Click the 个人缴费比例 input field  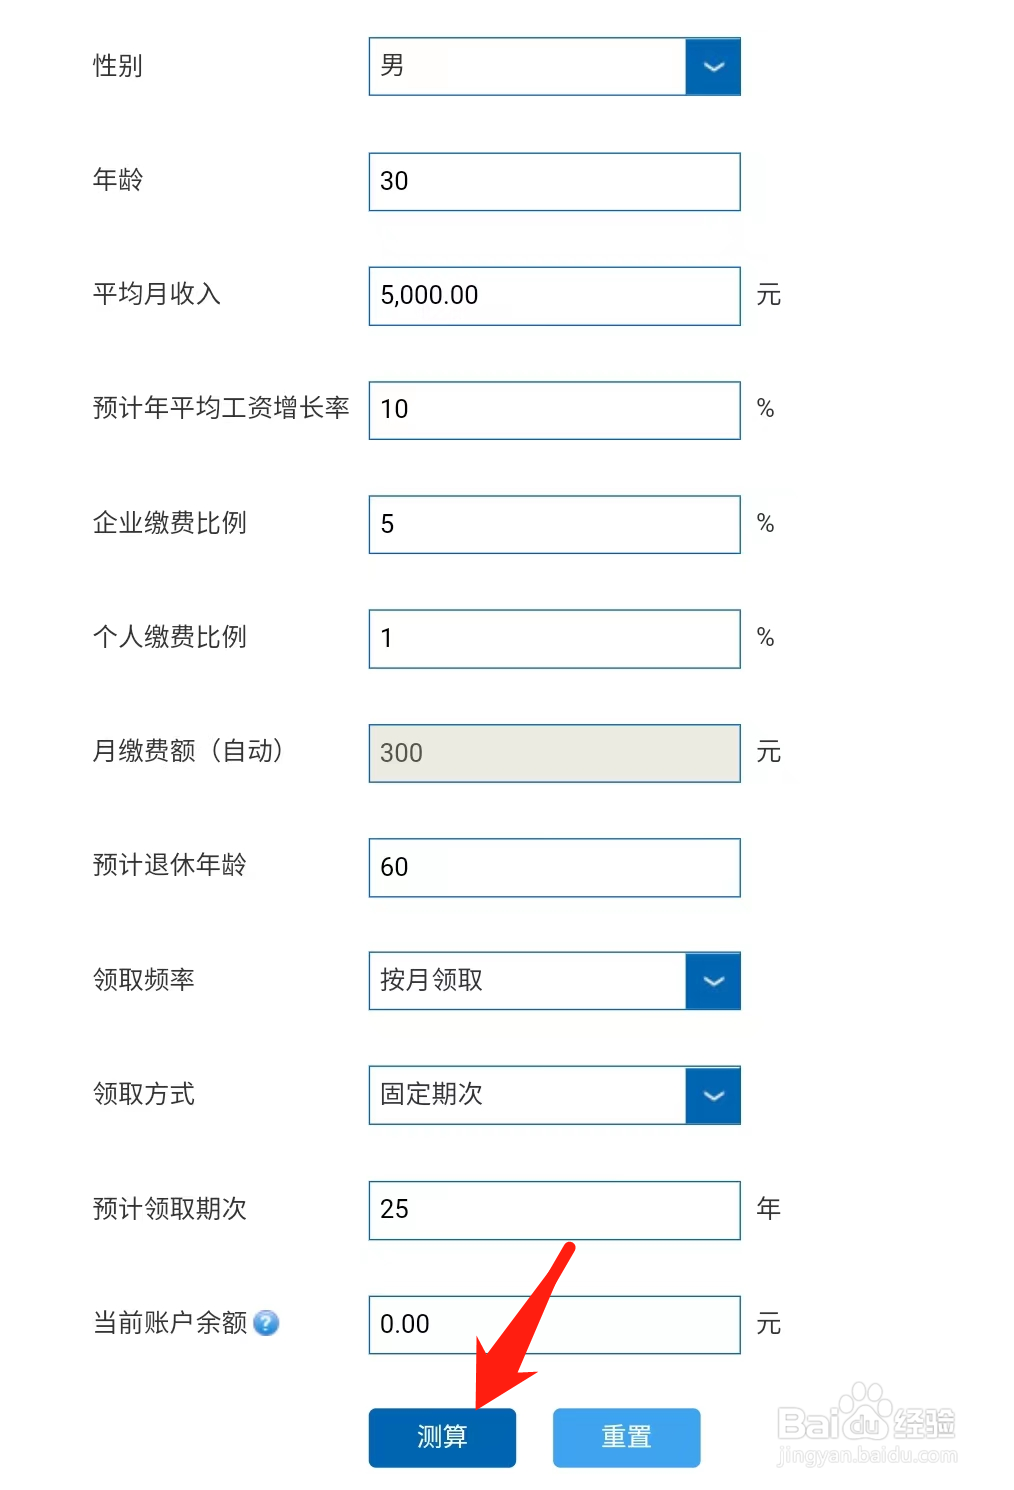(555, 639)
